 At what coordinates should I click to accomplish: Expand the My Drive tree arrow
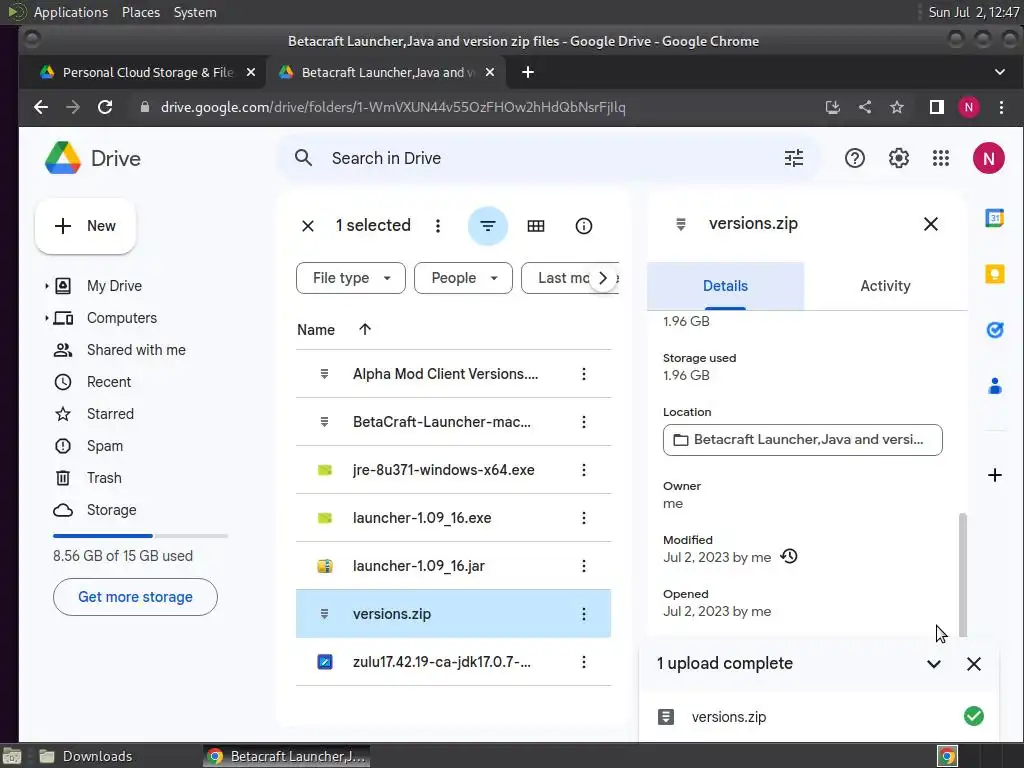pyautogui.click(x=46, y=286)
